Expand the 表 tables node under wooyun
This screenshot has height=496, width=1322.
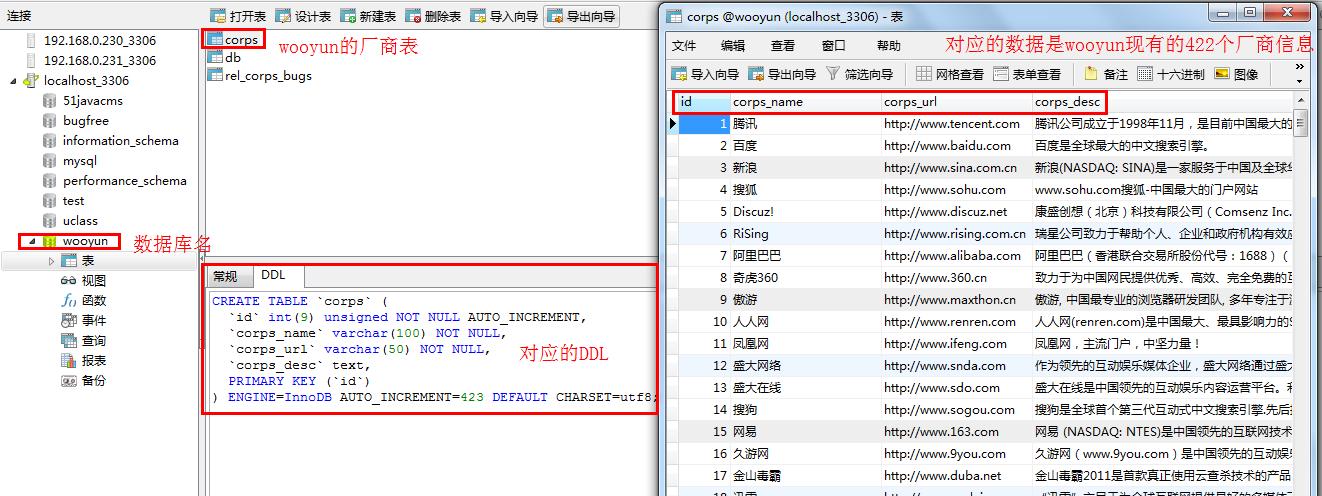(x=52, y=261)
